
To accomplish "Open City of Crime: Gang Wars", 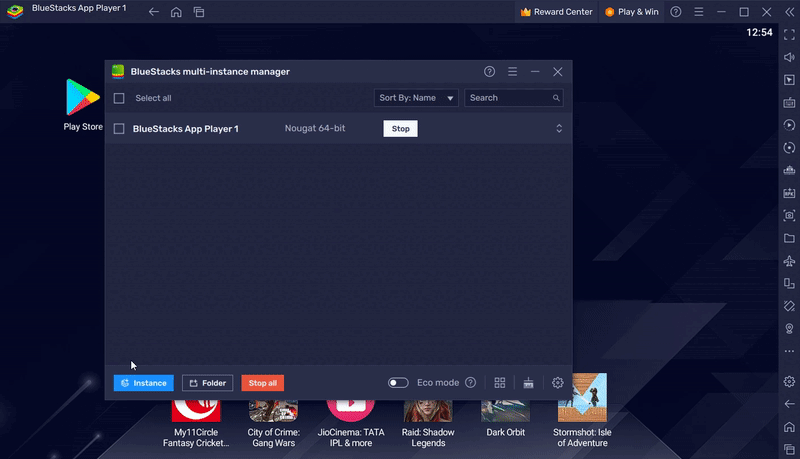I will click(273, 424).
